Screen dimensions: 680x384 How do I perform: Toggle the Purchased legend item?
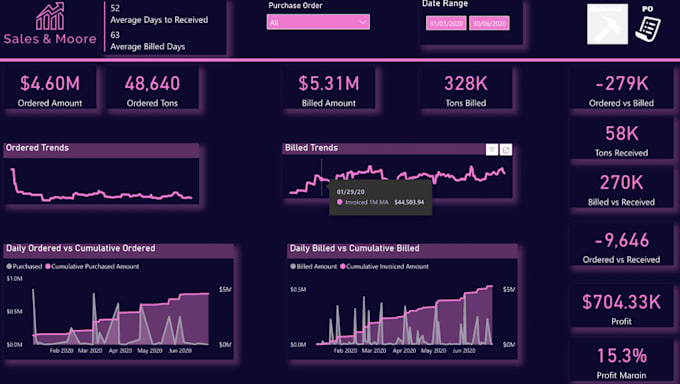click(24, 266)
